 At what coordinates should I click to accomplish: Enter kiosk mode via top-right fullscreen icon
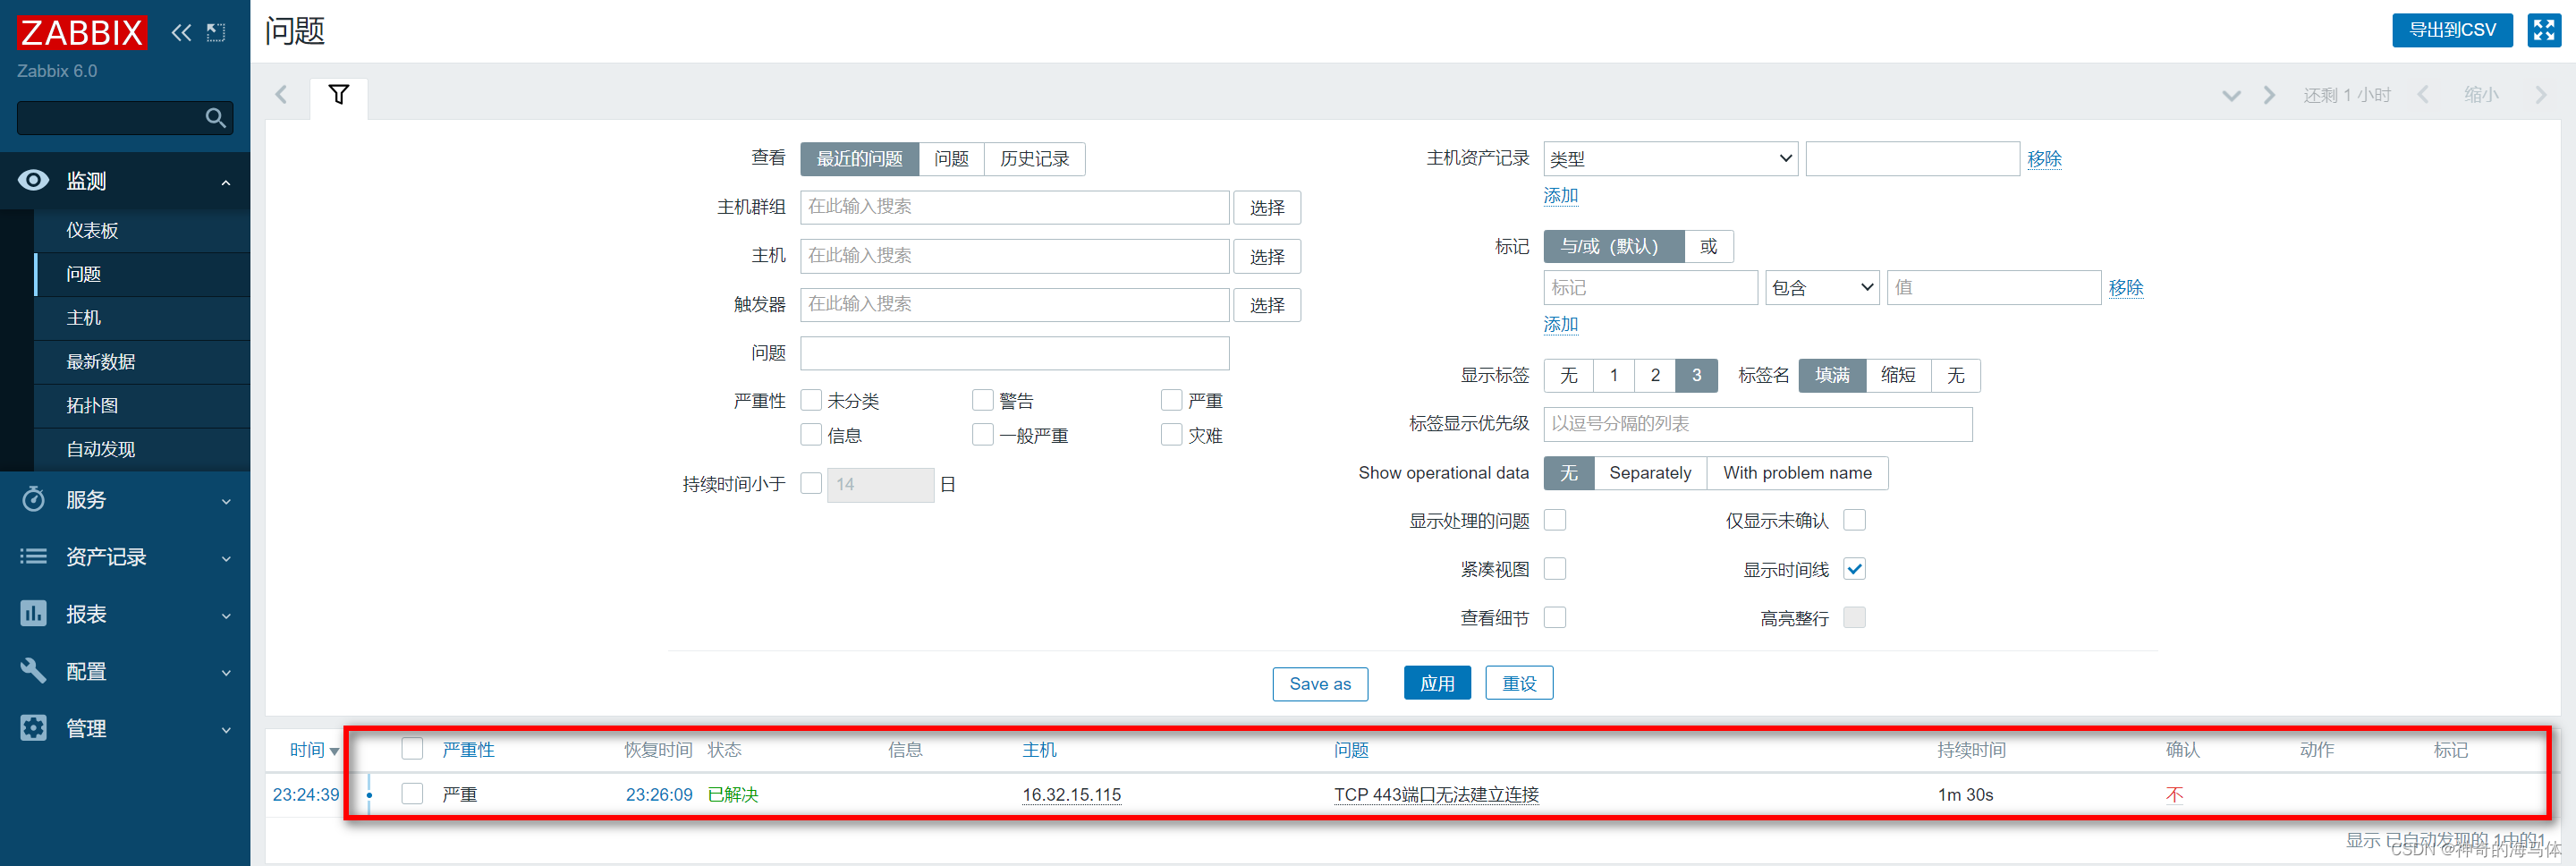(2544, 30)
